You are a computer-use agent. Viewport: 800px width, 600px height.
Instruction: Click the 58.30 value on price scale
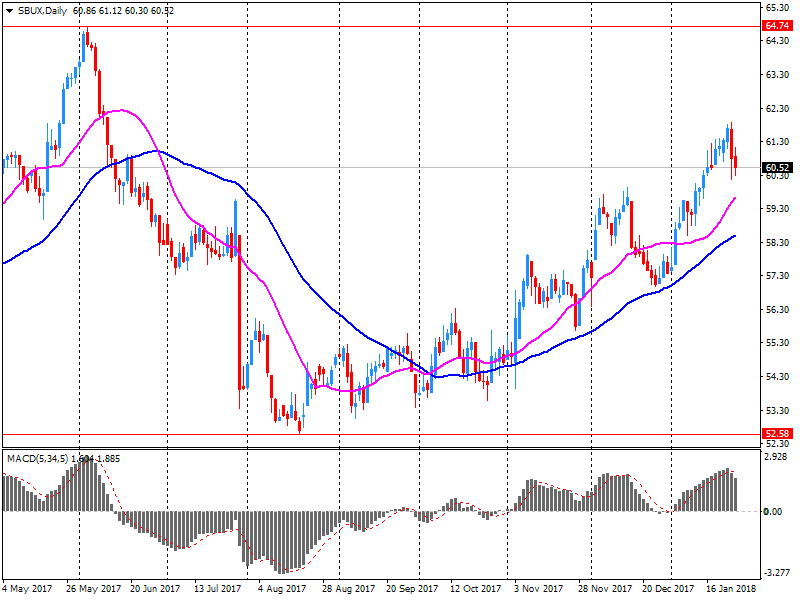tap(777, 242)
